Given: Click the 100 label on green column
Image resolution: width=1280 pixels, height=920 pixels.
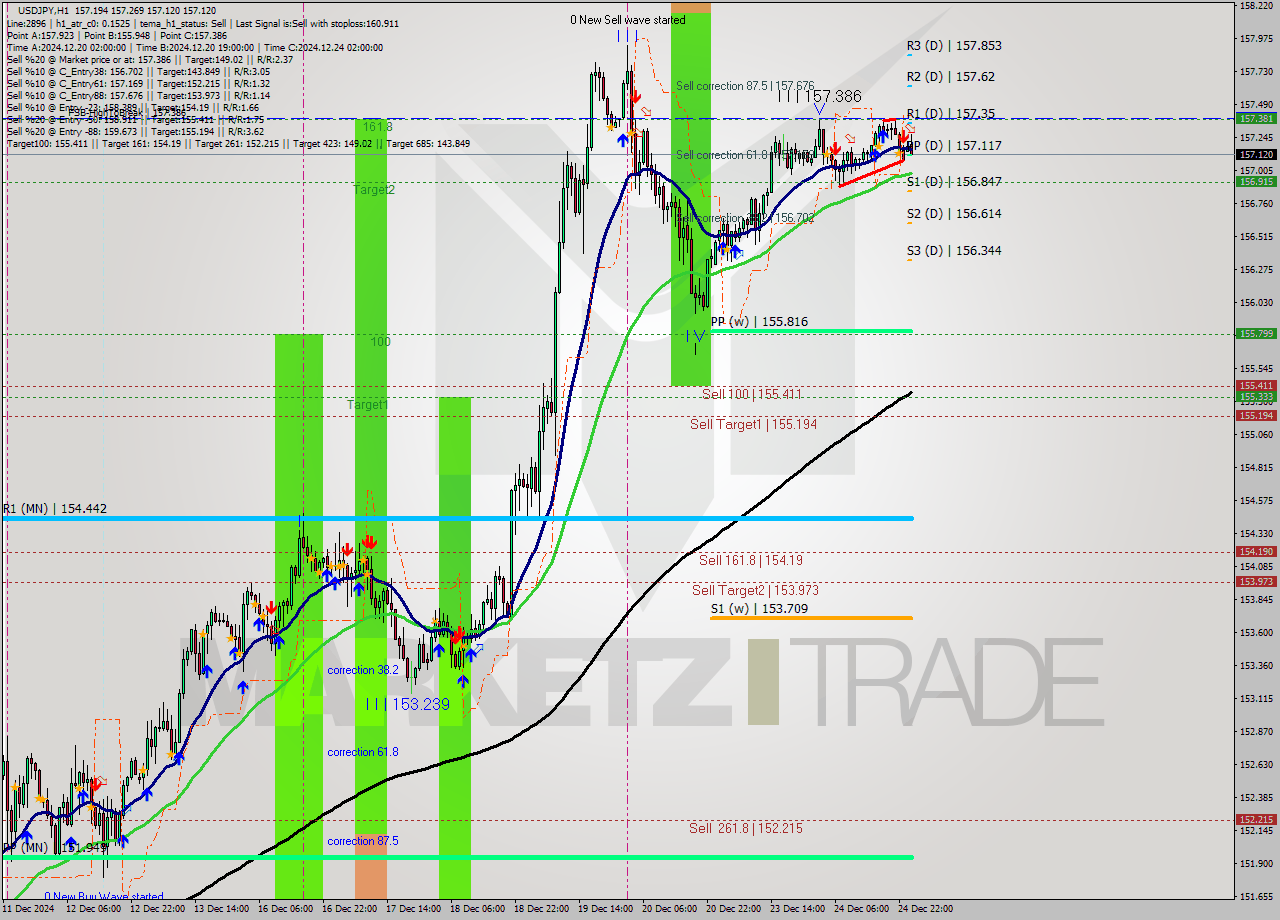Looking at the screenshot, I should point(380,342).
